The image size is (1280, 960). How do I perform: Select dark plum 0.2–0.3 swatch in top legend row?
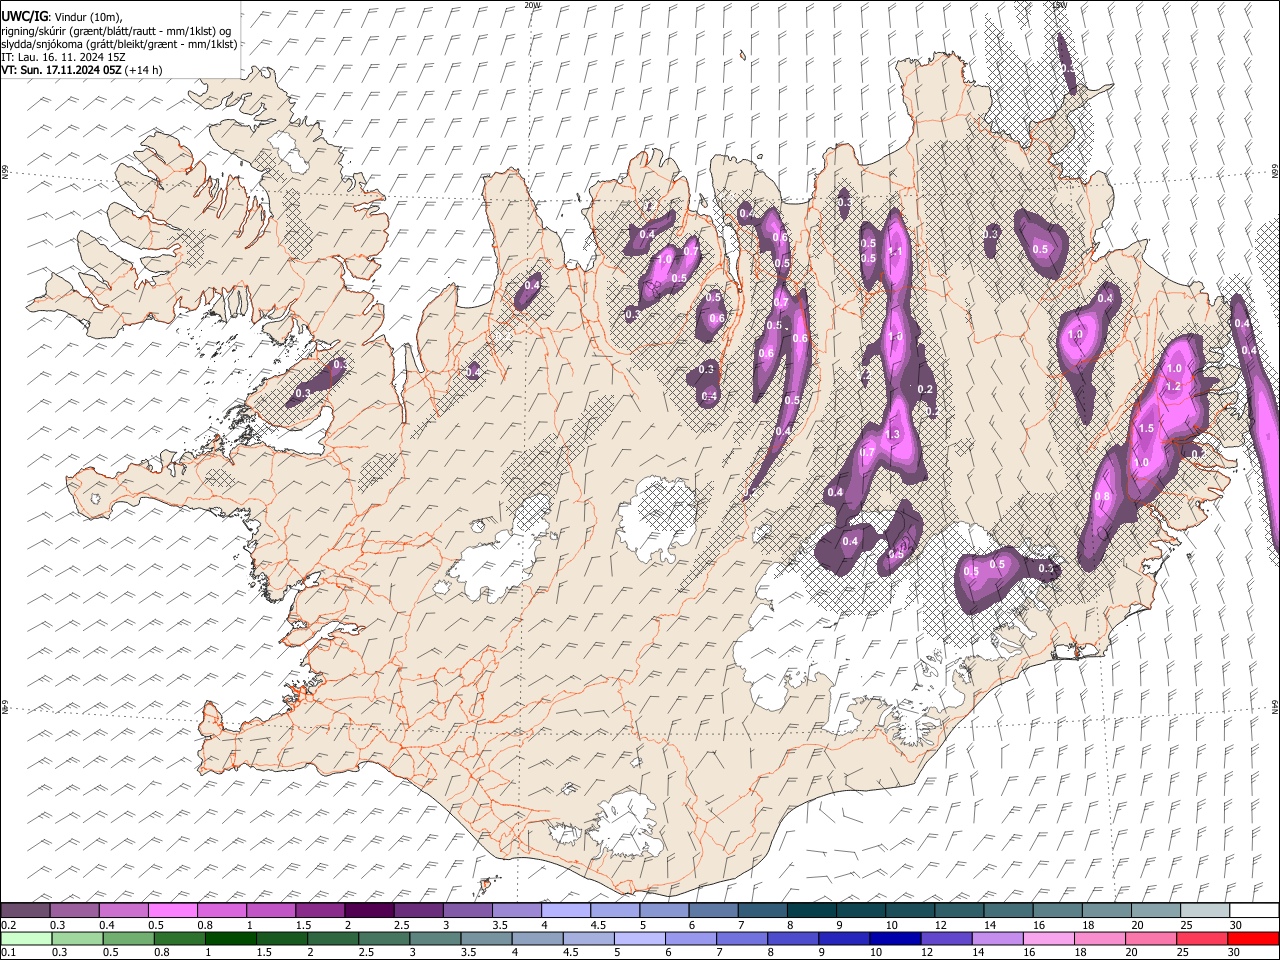point(25,910)
